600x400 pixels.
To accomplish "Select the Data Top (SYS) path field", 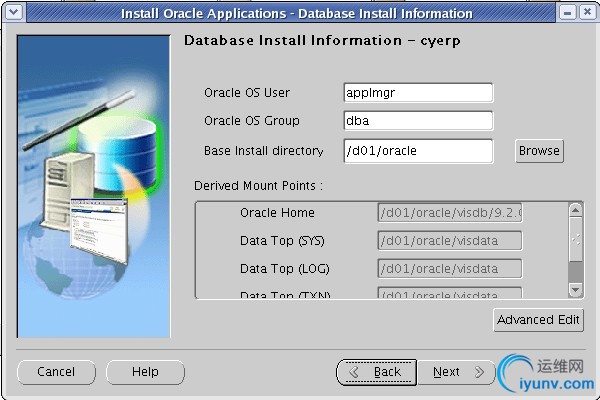I will coord(450,241).
